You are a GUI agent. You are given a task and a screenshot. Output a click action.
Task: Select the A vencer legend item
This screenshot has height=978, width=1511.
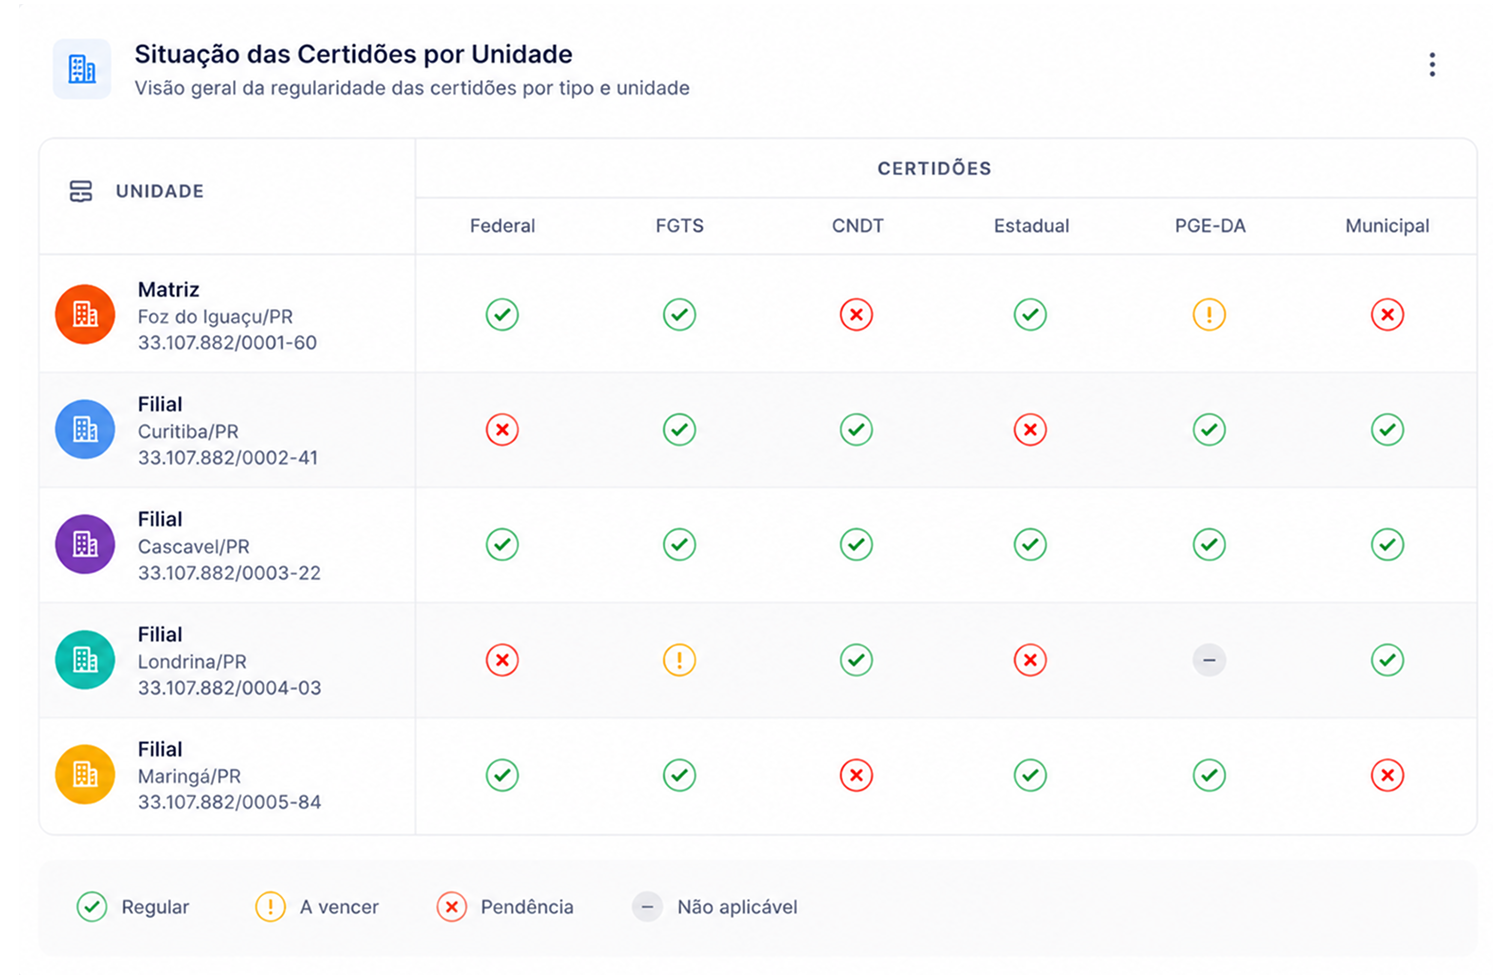(317, 907)
